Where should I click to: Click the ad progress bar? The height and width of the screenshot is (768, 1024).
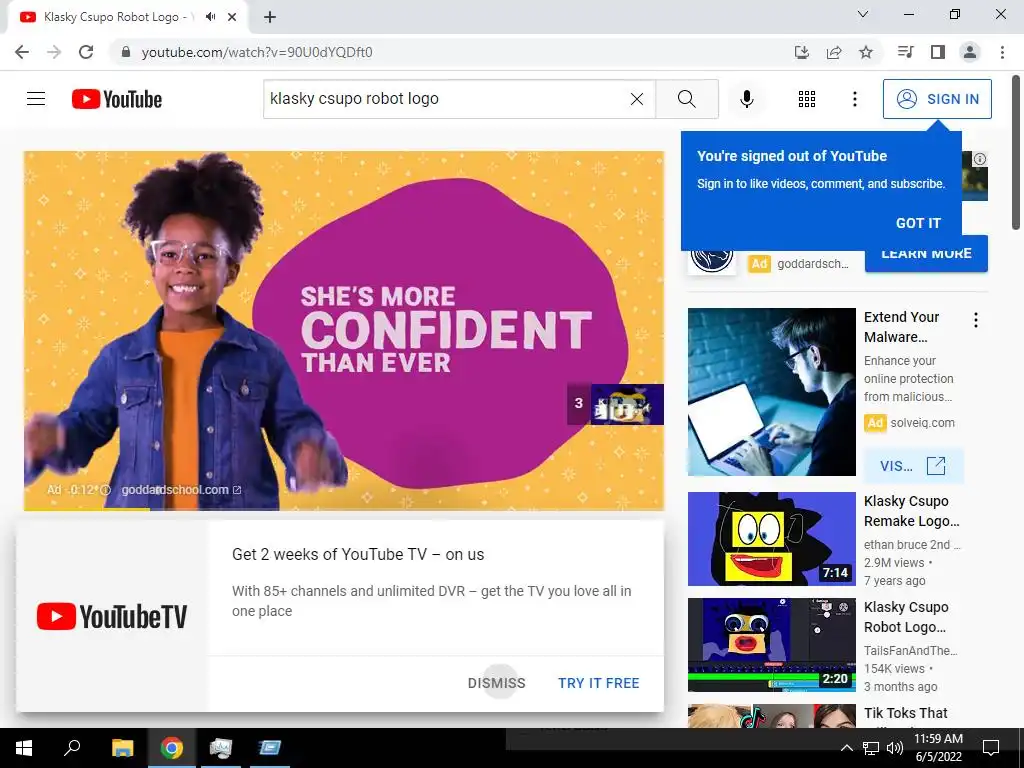tap(344, 509)
